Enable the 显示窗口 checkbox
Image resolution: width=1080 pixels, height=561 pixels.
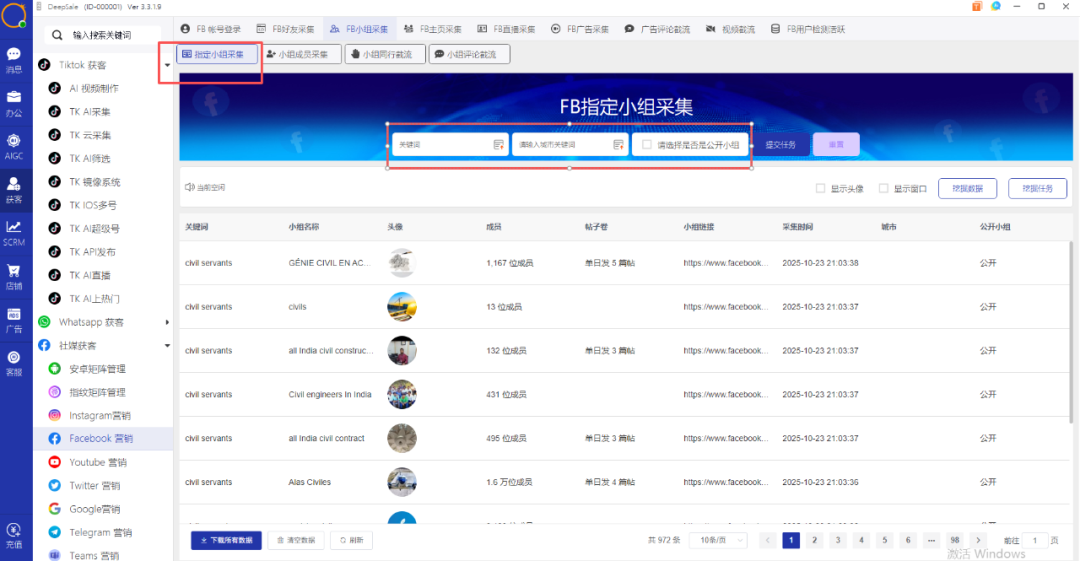[x=883, y=188]
